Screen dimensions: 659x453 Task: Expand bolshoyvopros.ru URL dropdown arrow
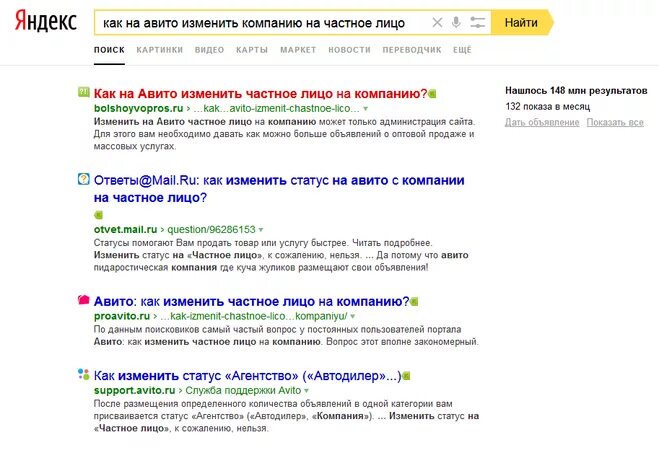pos(366,109)
